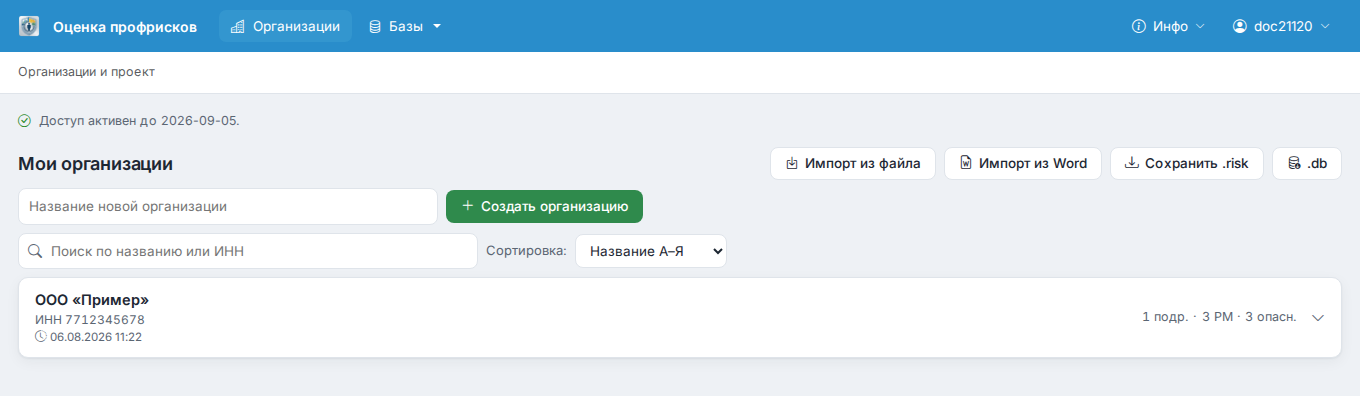Click the Организации и проект breadcrumb

tap(86, 72)
